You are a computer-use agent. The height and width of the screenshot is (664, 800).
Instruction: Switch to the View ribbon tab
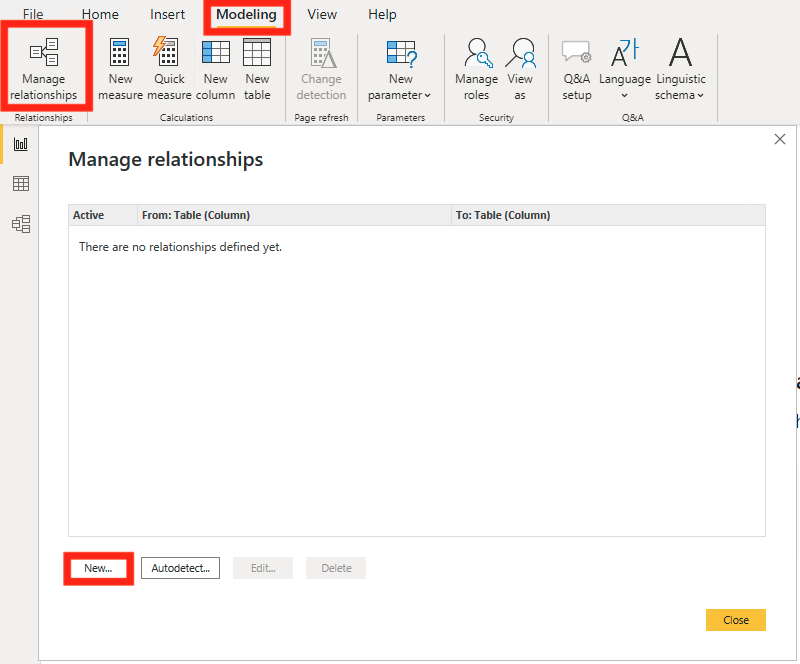click(321, 14)
